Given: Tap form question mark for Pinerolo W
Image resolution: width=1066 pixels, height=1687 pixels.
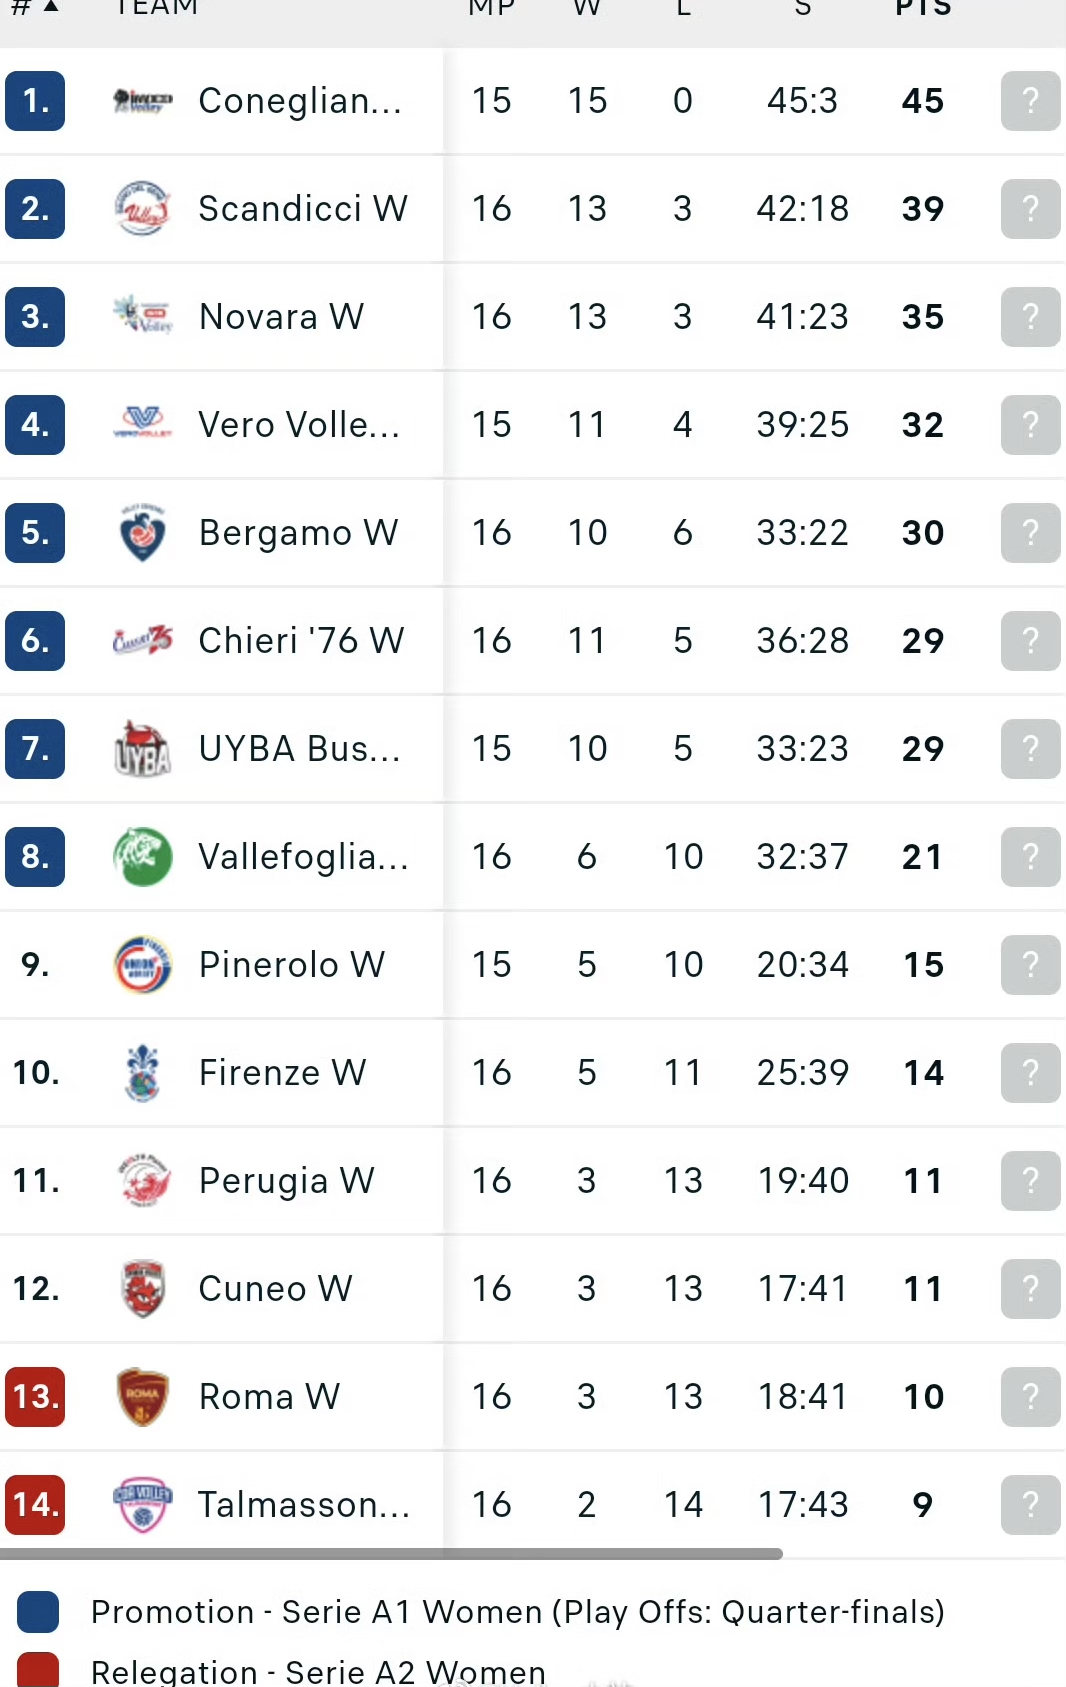Looking at the screenshot, I should 1030,964.
